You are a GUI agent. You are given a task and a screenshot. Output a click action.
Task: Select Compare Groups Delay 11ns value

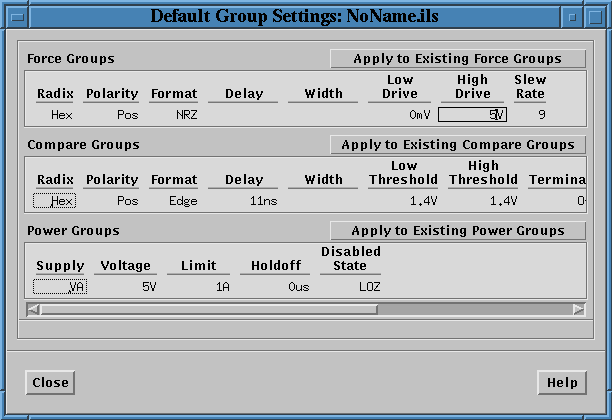click(x=263, y=201)
